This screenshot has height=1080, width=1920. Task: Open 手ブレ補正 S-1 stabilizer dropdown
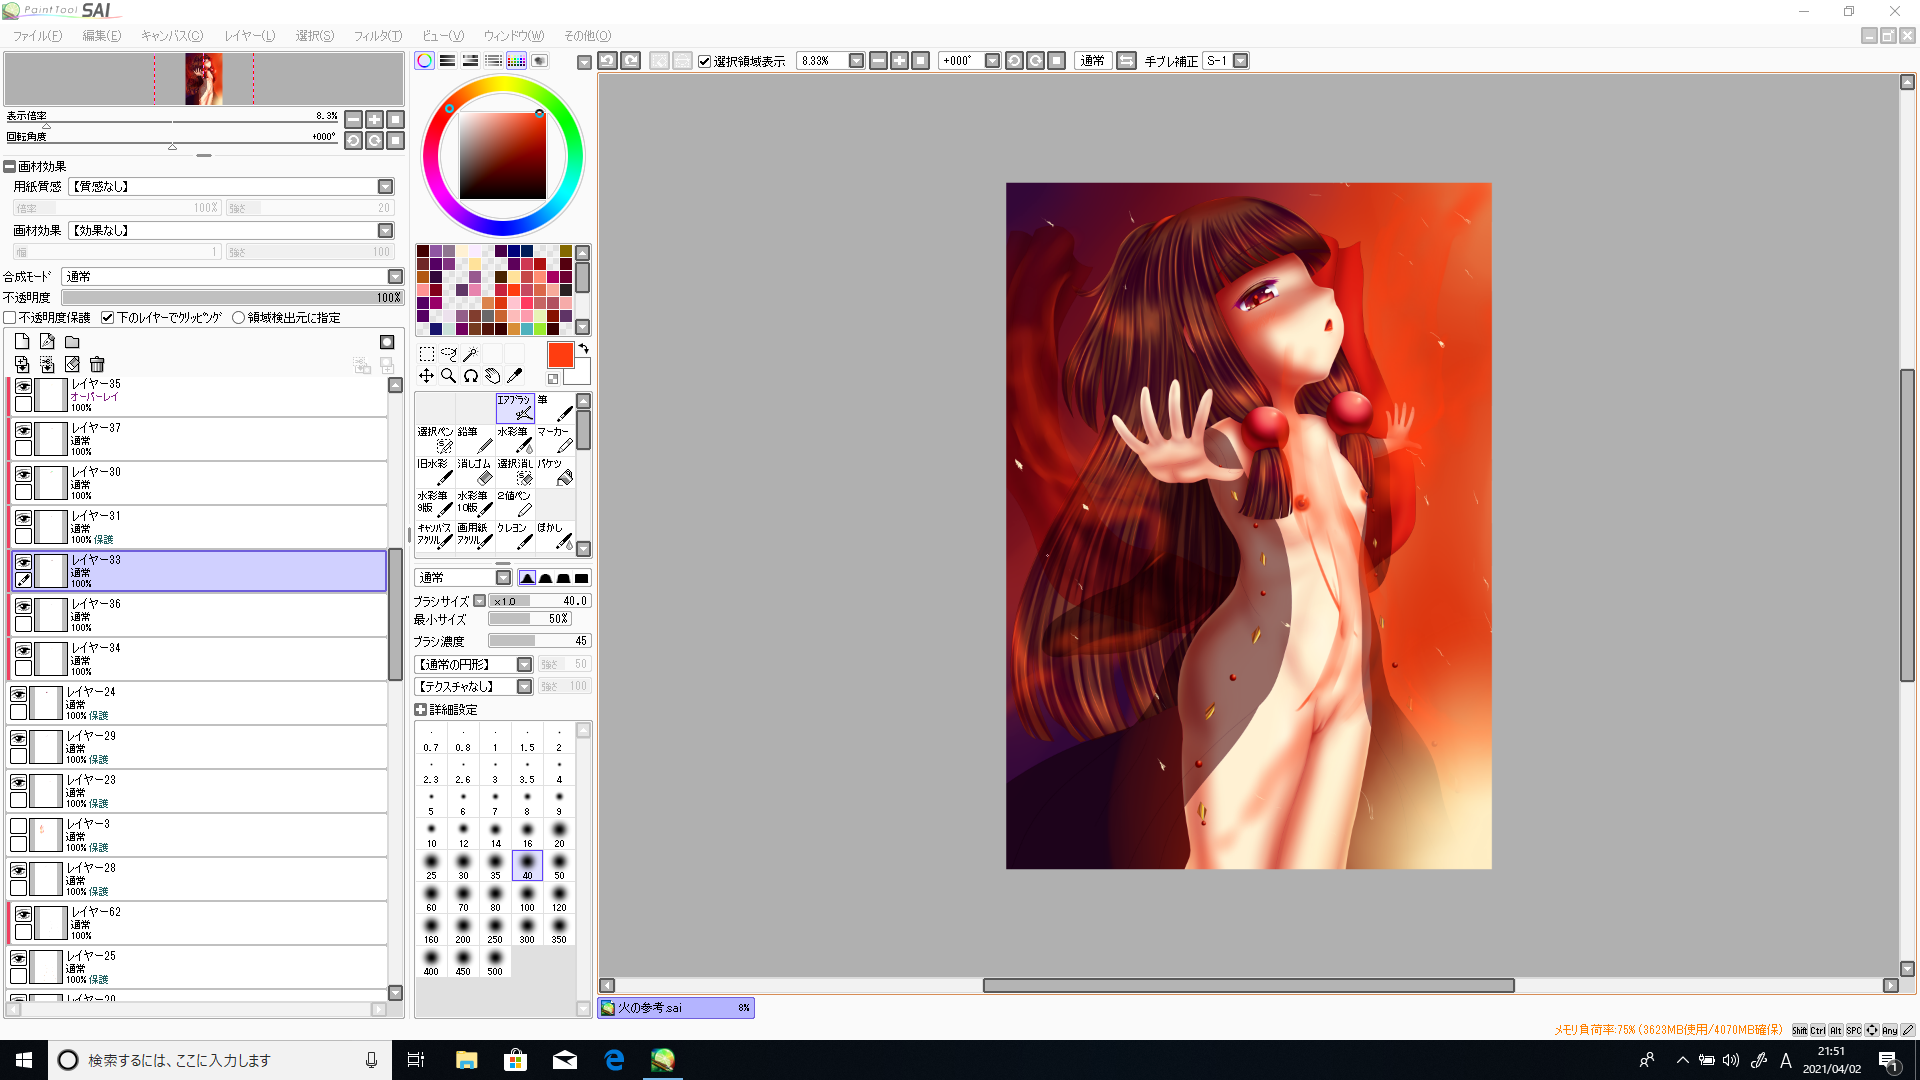point(1240,61)
